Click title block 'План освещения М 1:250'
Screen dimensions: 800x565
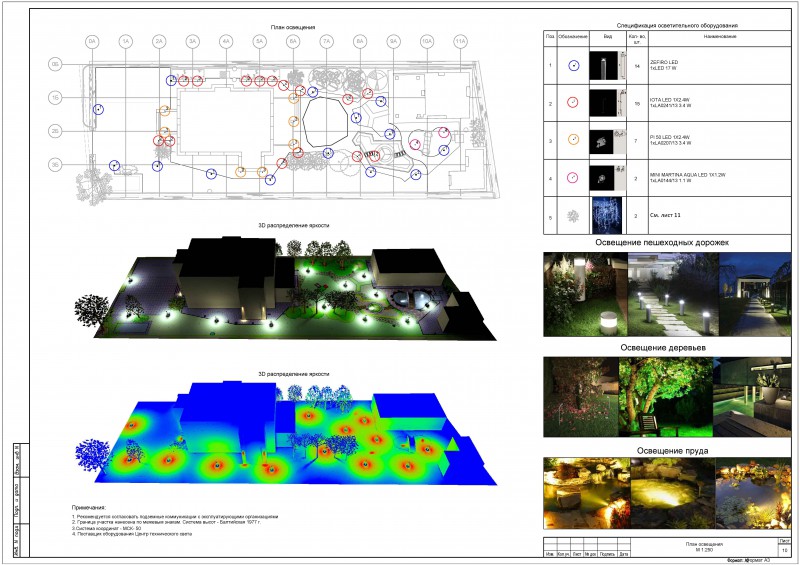(x=704, y=547)
